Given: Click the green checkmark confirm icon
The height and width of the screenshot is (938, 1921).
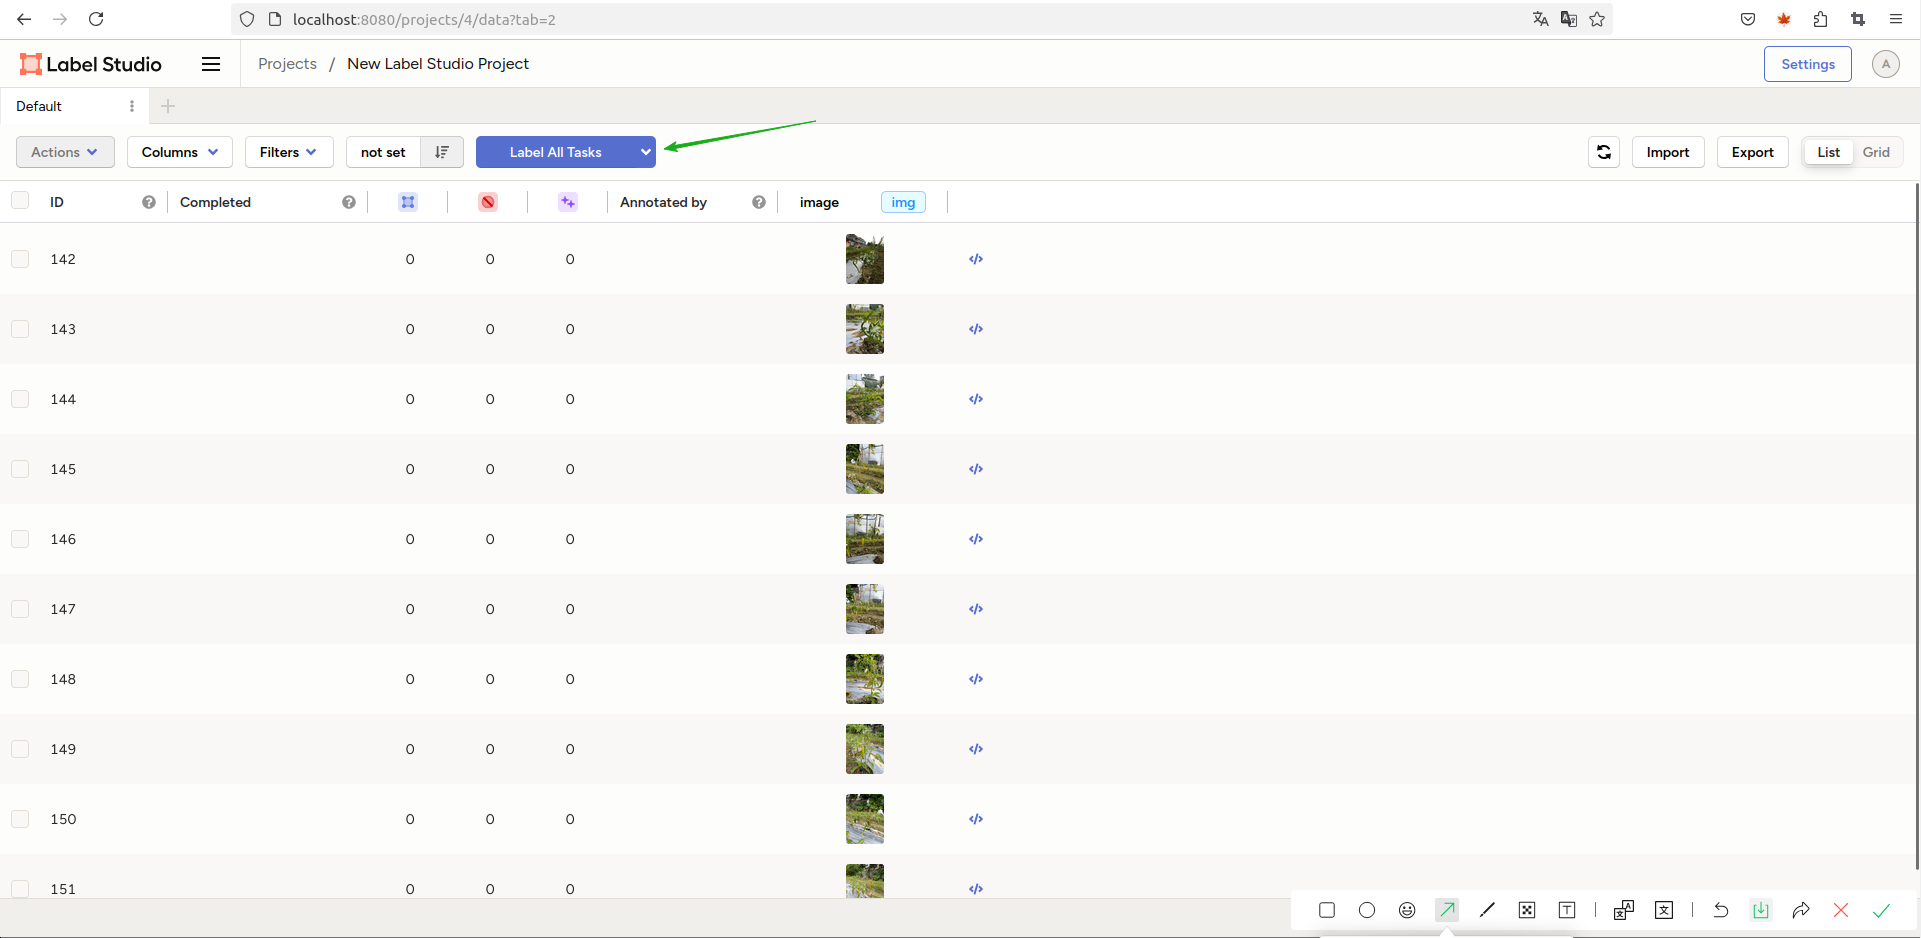Looking at the screenshot, I should (x=1881, y=910).
